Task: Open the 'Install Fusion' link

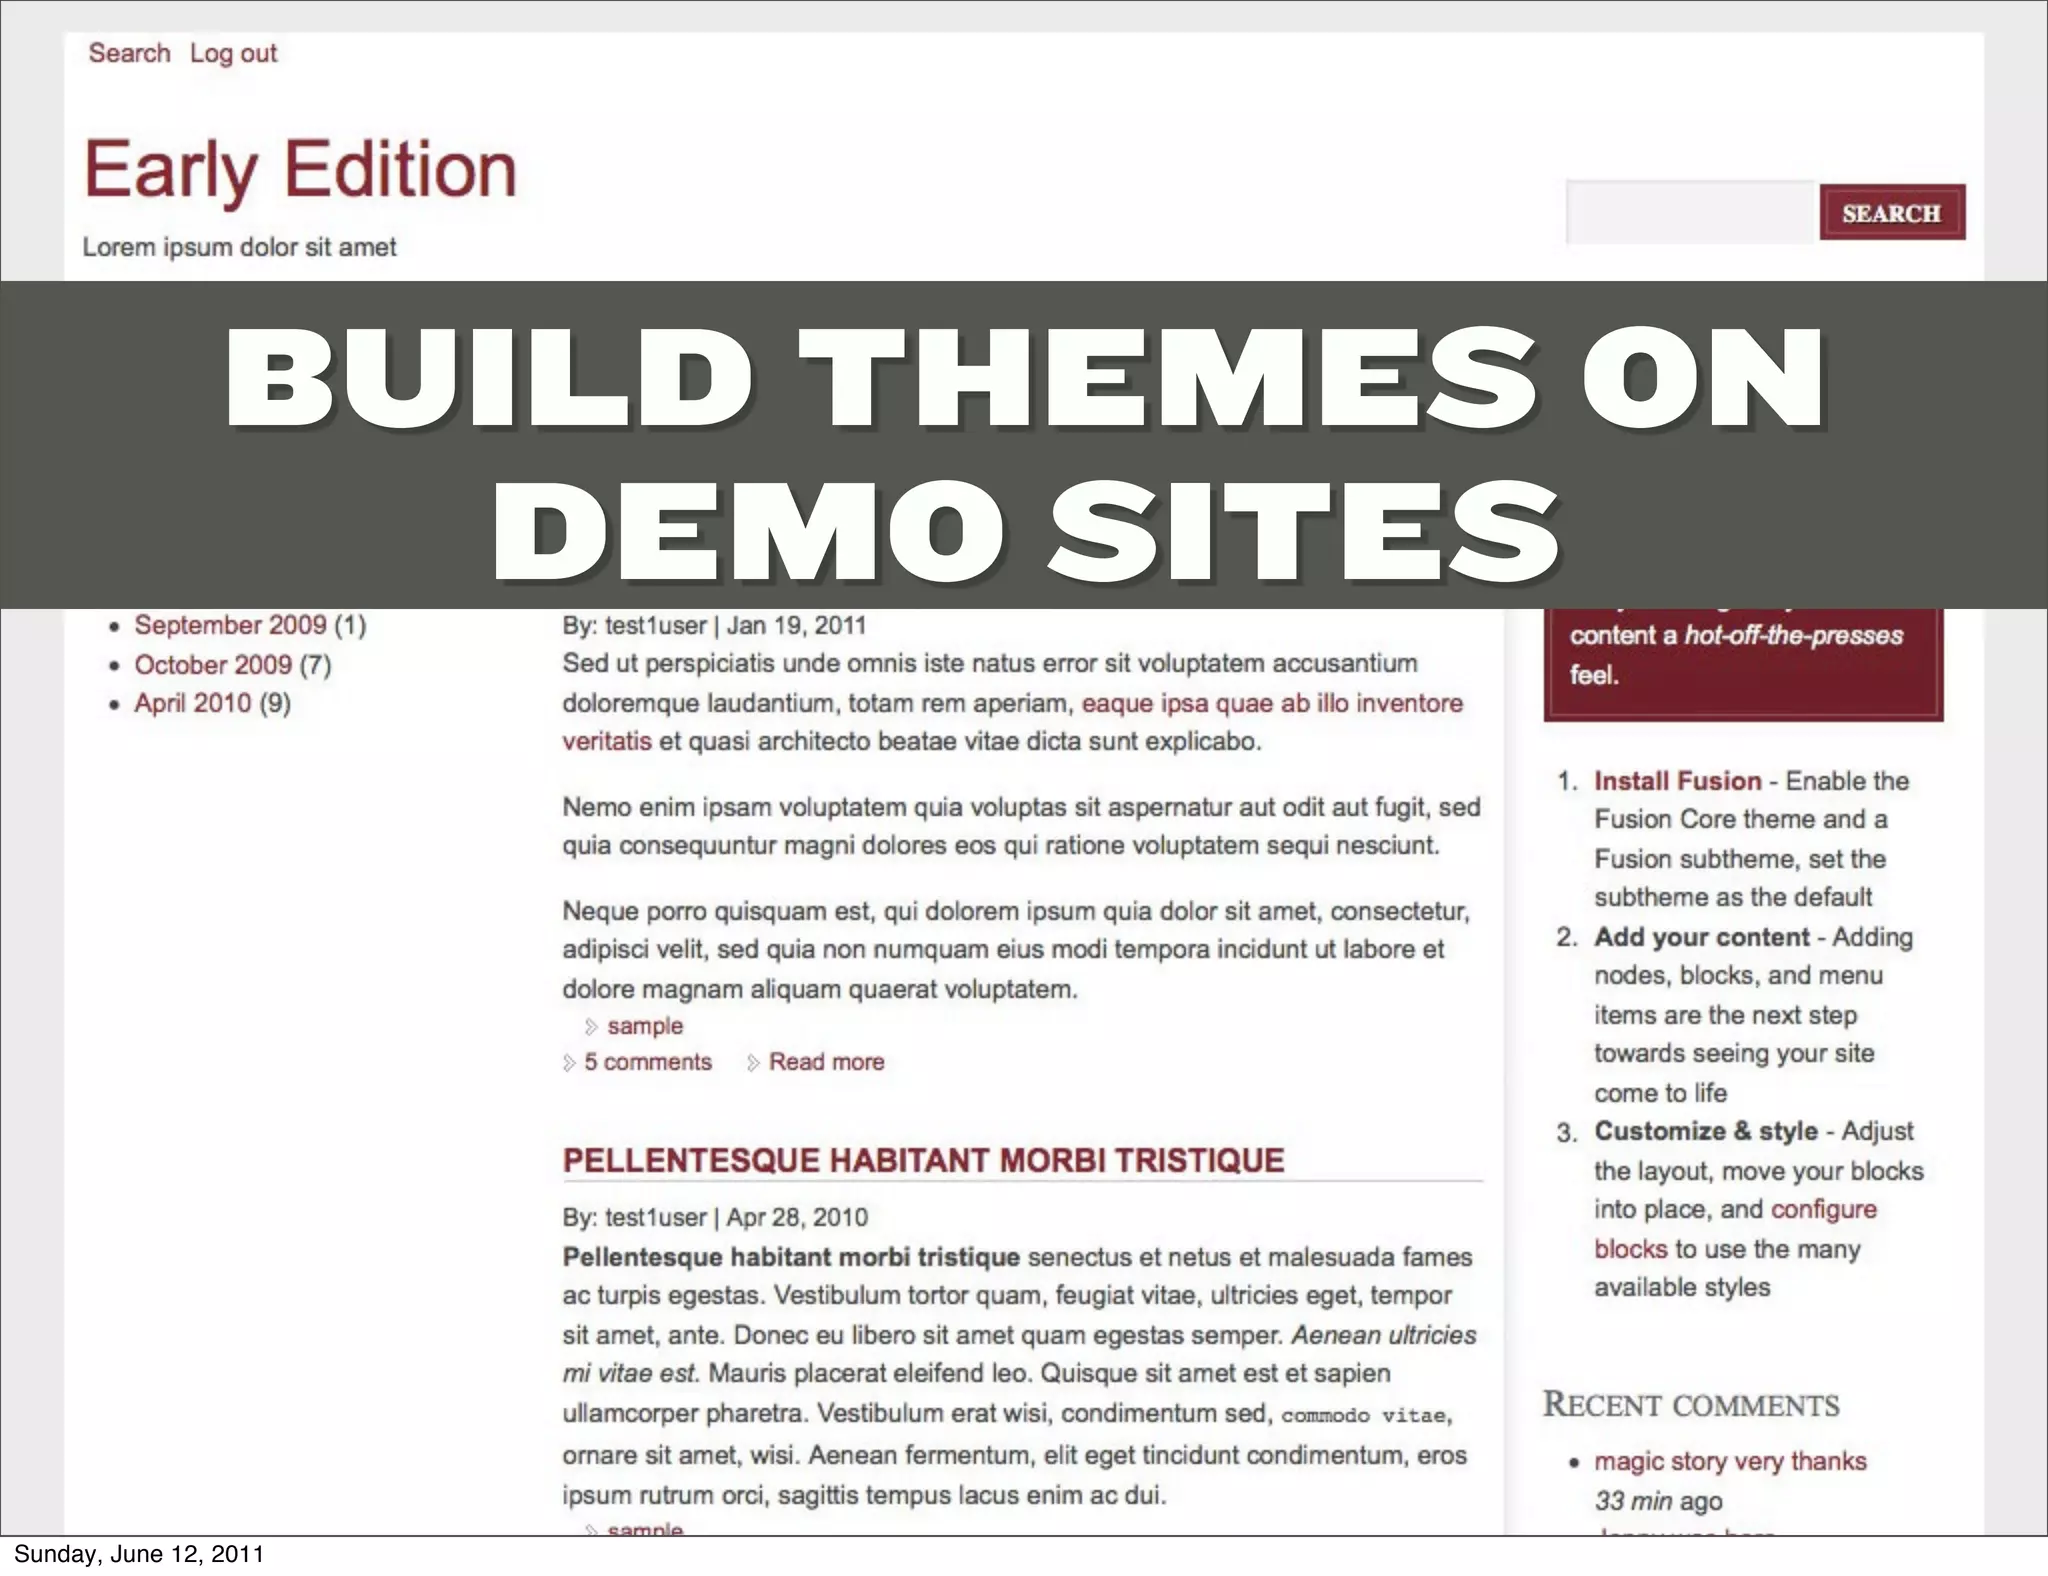Action: (1677, 781)
